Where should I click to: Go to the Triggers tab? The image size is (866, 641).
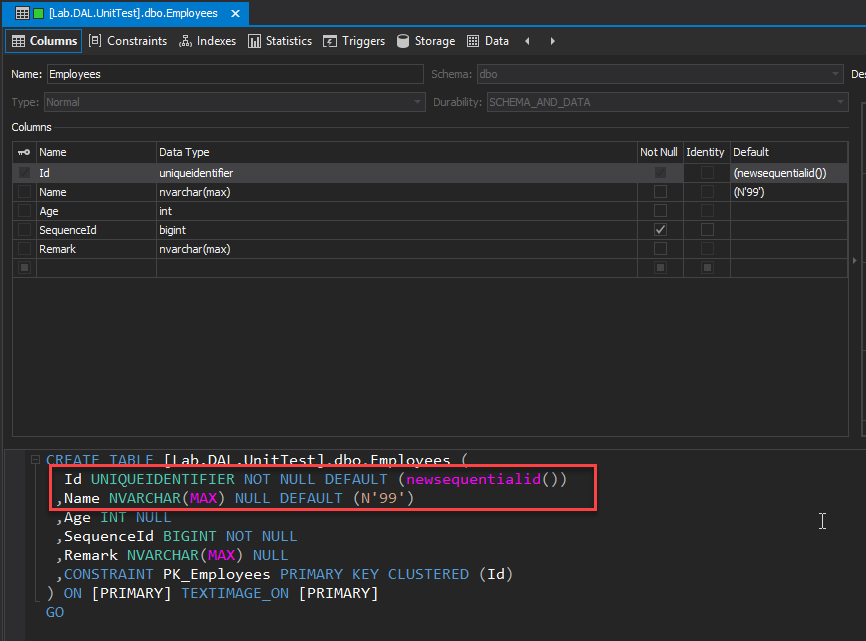(354, 41)
